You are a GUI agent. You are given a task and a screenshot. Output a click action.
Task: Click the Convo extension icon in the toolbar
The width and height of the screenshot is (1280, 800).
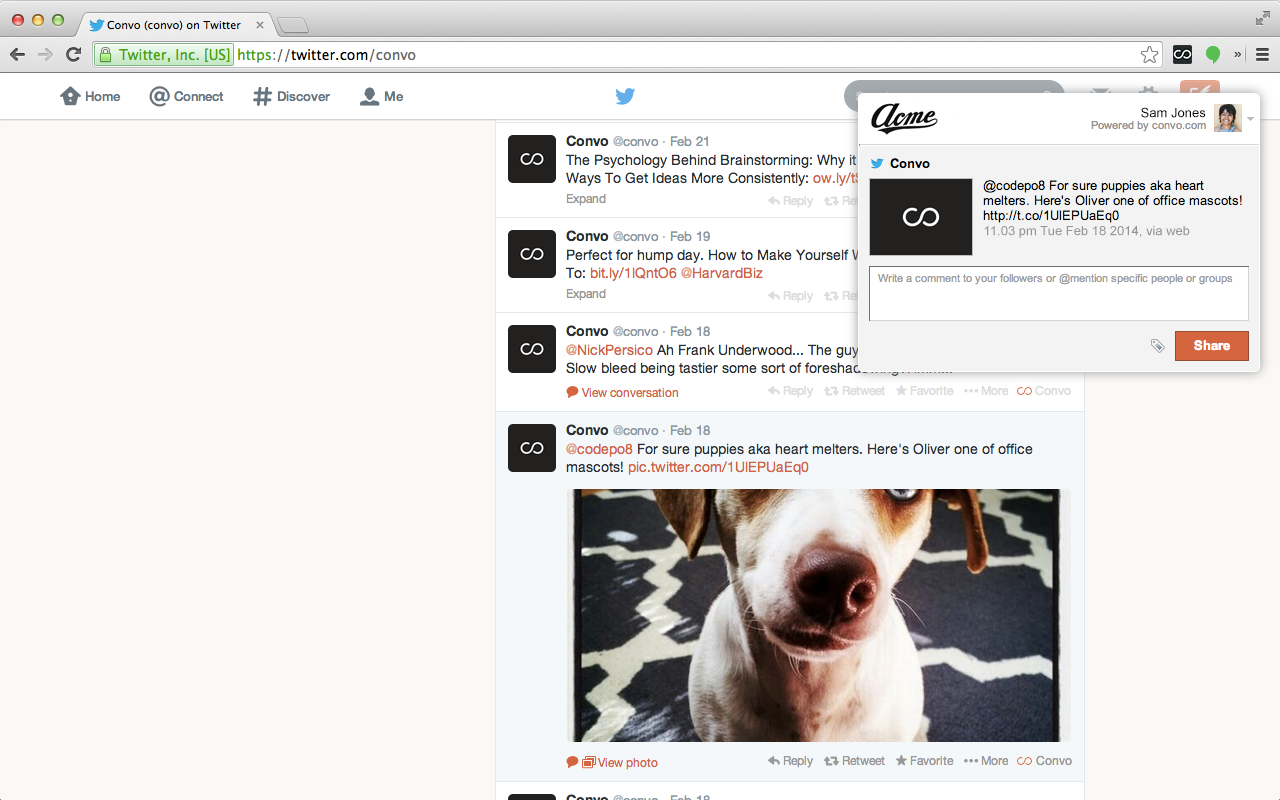coord(1183,55)
